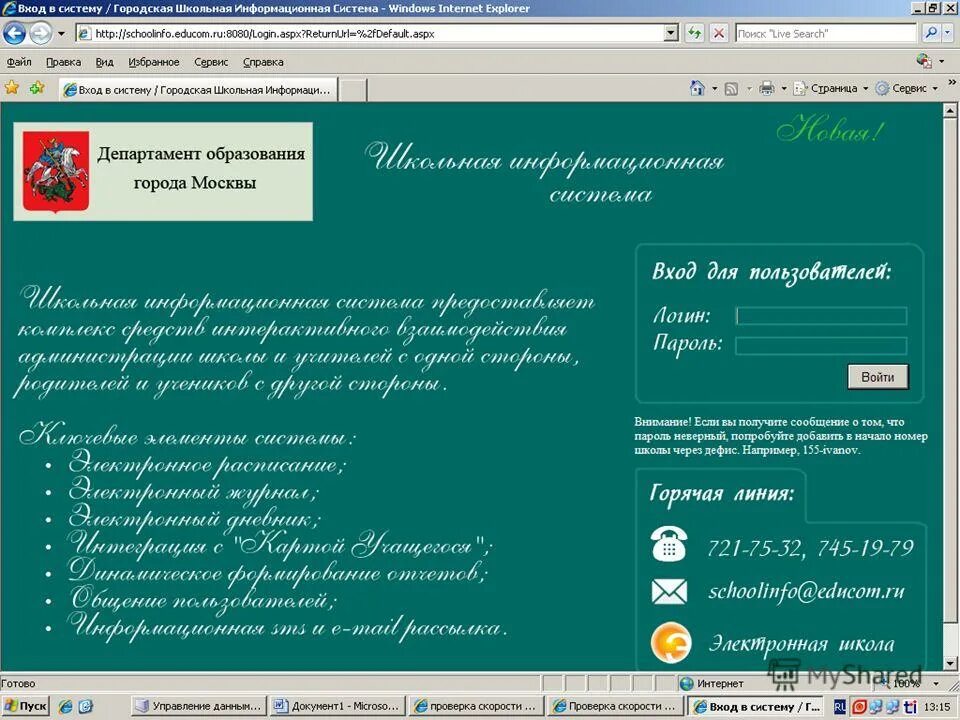Open the search provider dropdown arrow
Image resolution: width=960 pixels, height=720 pixels.
coord(948,33)
